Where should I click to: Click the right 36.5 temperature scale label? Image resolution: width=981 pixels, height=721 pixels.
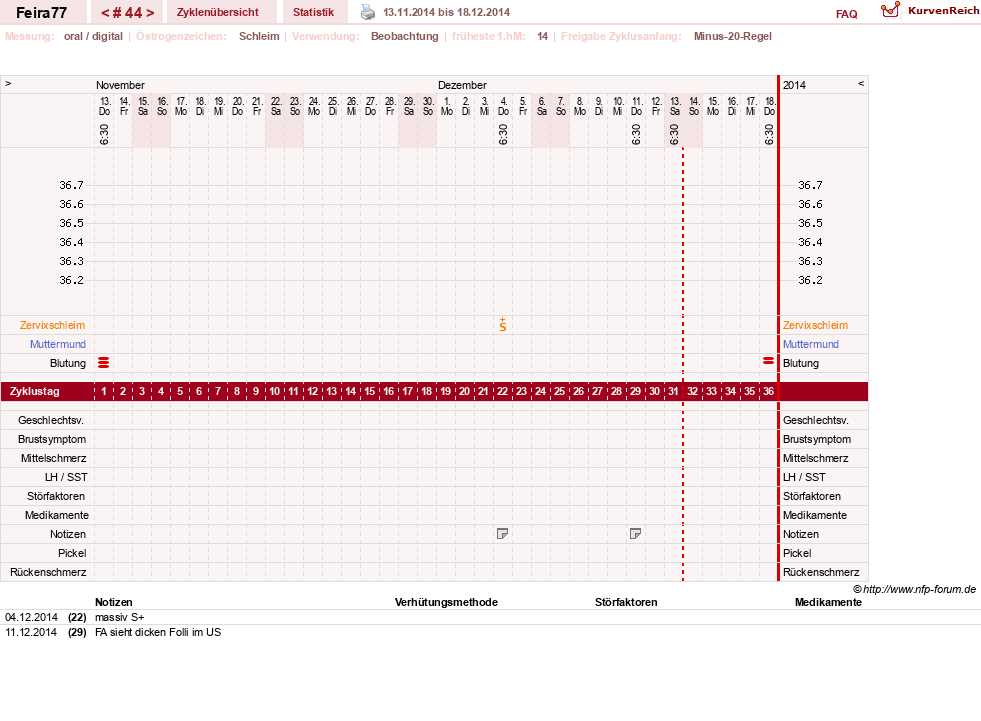pyautogui.click(x=810, y=223)
